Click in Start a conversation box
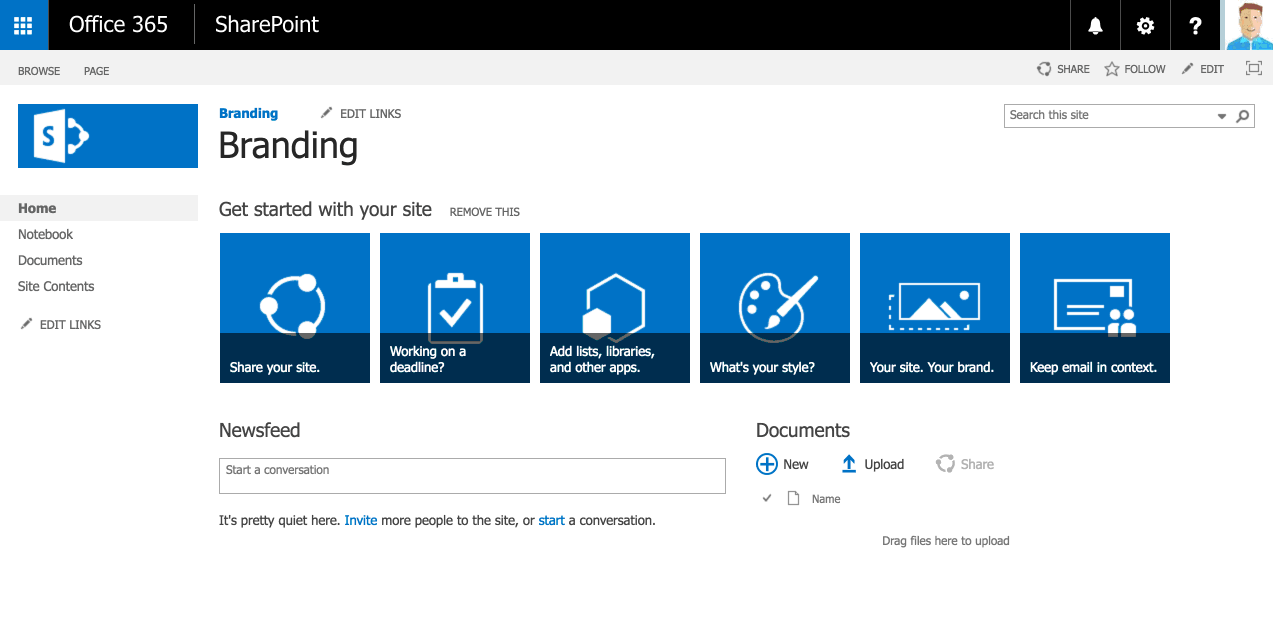Image resolution: width=1273 pixels, height=627 pixels. pos(472,476)
